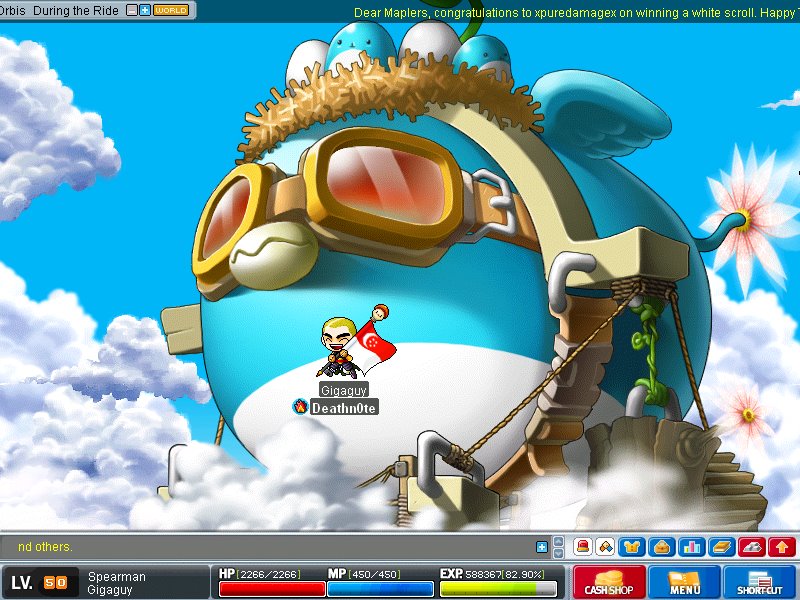The image size is (800, 600).
Task: Open the Skill book icon
Action: [722, 547]
